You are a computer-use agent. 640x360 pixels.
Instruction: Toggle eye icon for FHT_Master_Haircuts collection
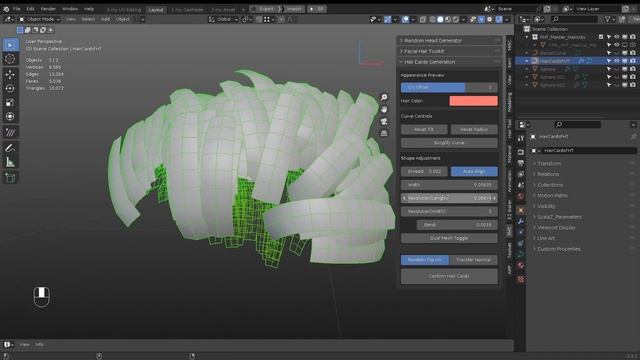click(x=617, y=37)
